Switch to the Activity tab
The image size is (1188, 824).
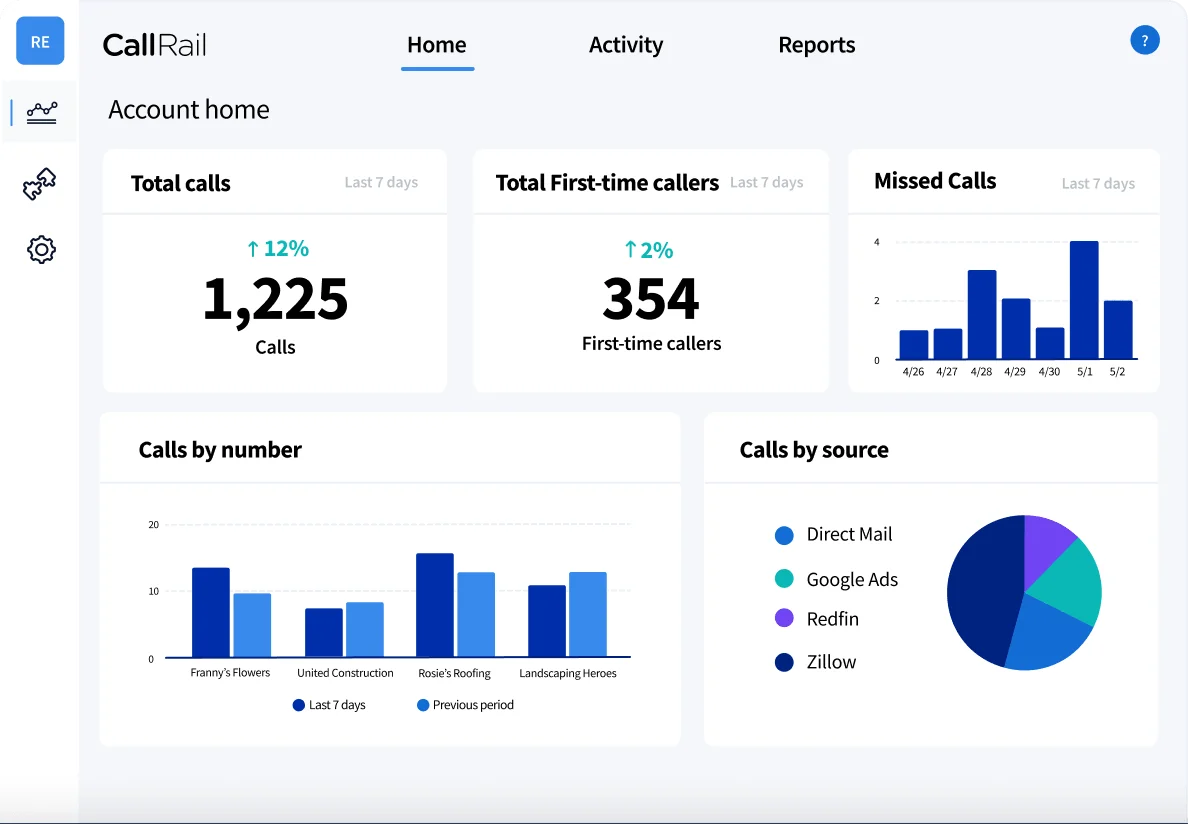(x=626, y=45)
